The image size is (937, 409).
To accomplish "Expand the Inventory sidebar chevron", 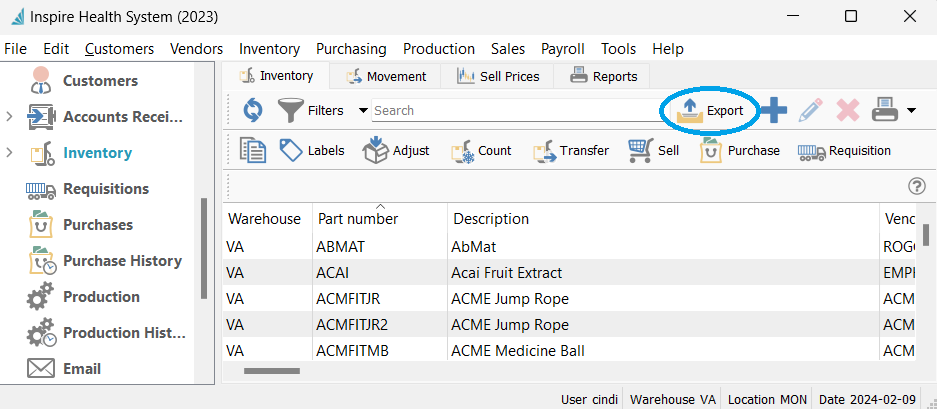I will (x=9, y=153).
